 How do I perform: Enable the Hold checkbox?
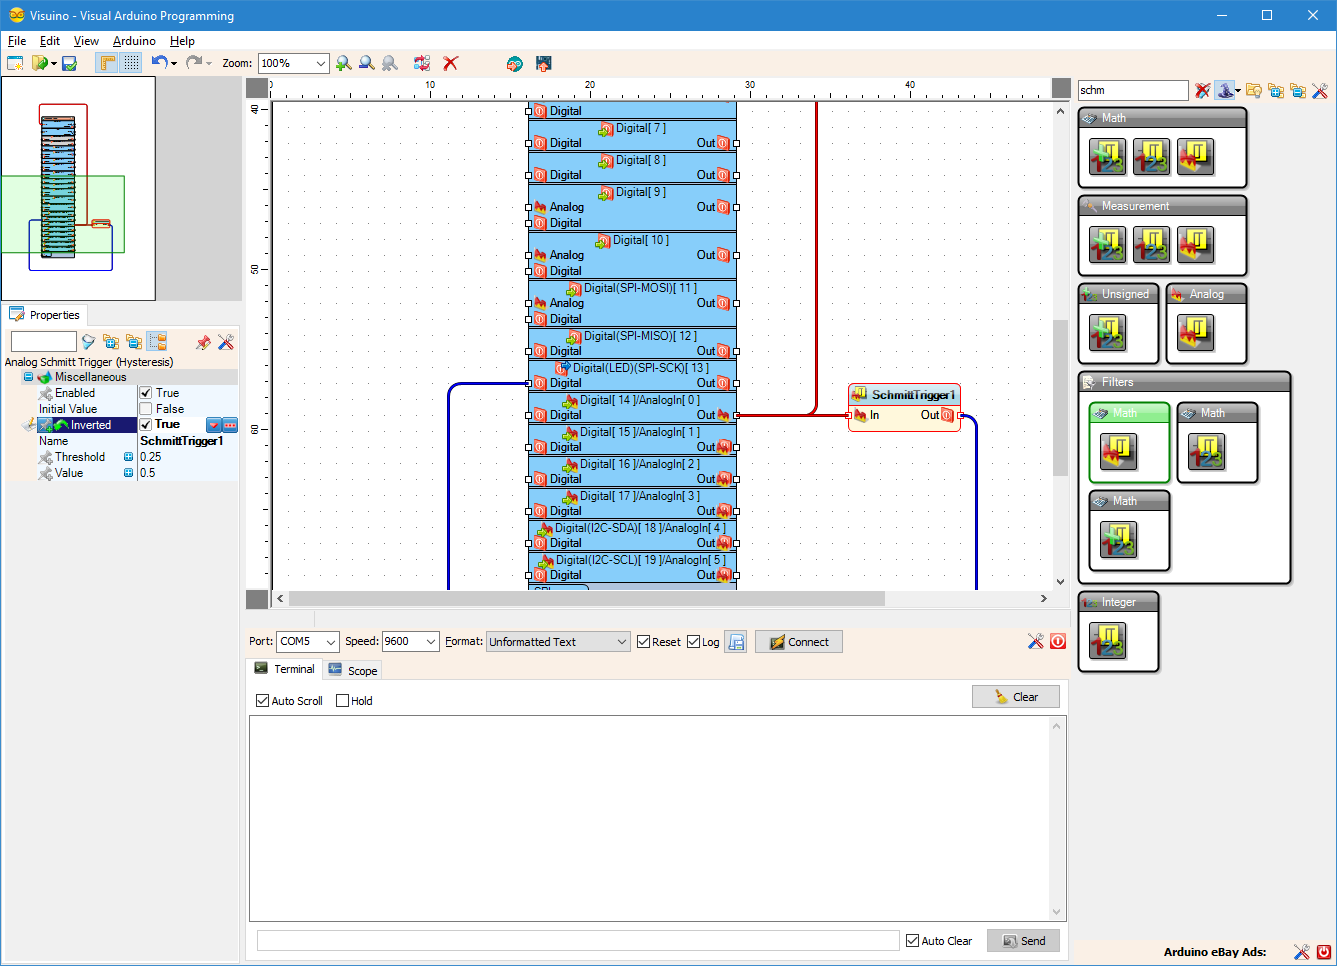coord(343,701)
